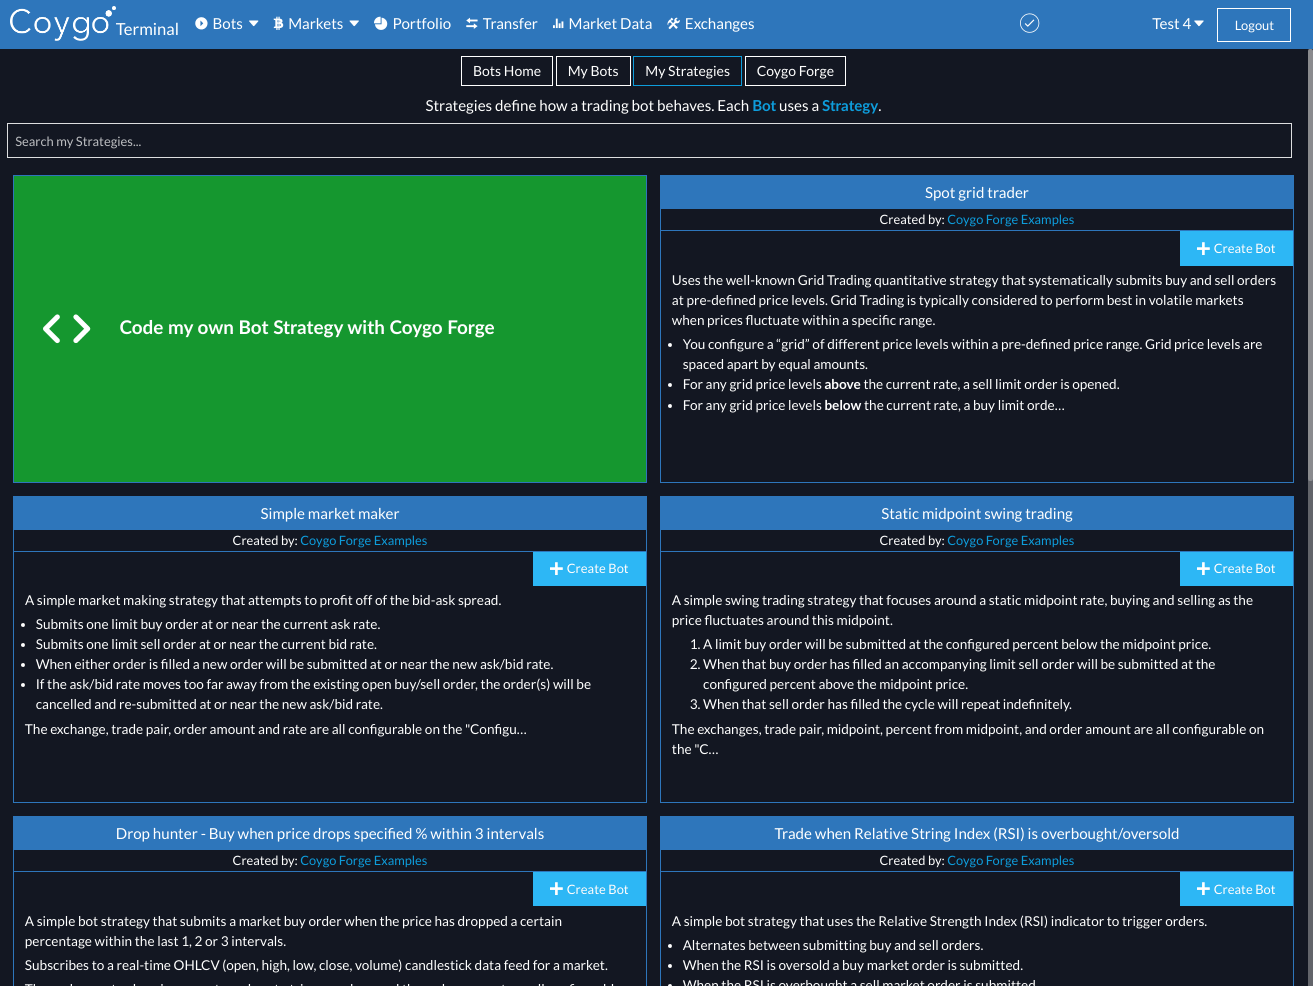Create Bot from Simple market maker
The width and height of the screenshot is (1313, 986).
tap(589, 568)
